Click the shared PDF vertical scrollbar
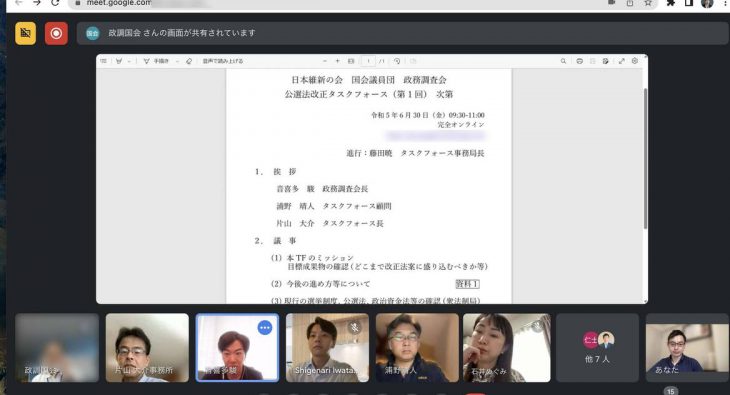The width and height of the screenshot is (730, 395). click(x=645, y=158)
